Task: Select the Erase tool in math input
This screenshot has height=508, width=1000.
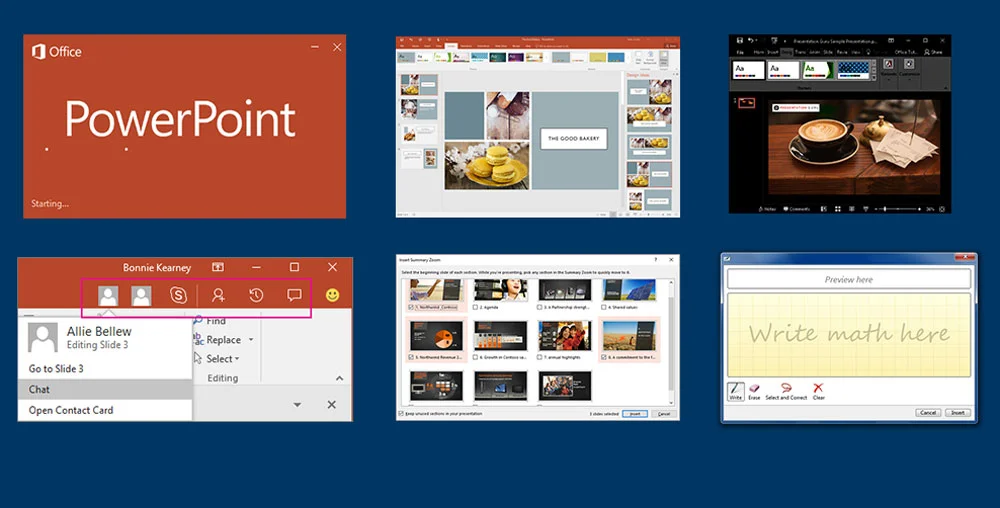Action: coord(754,391)
